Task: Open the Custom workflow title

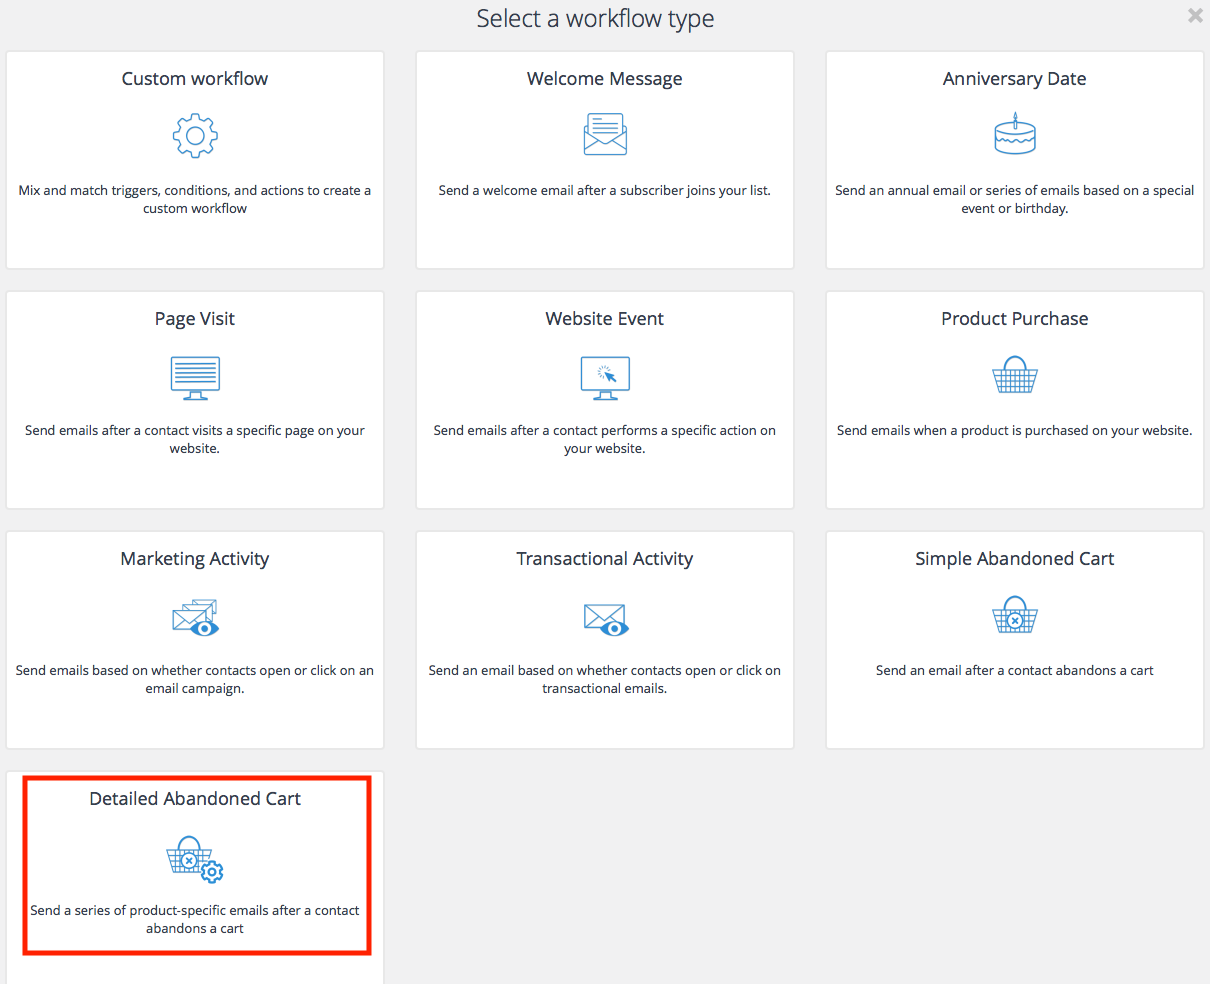Action: [195, 79]
